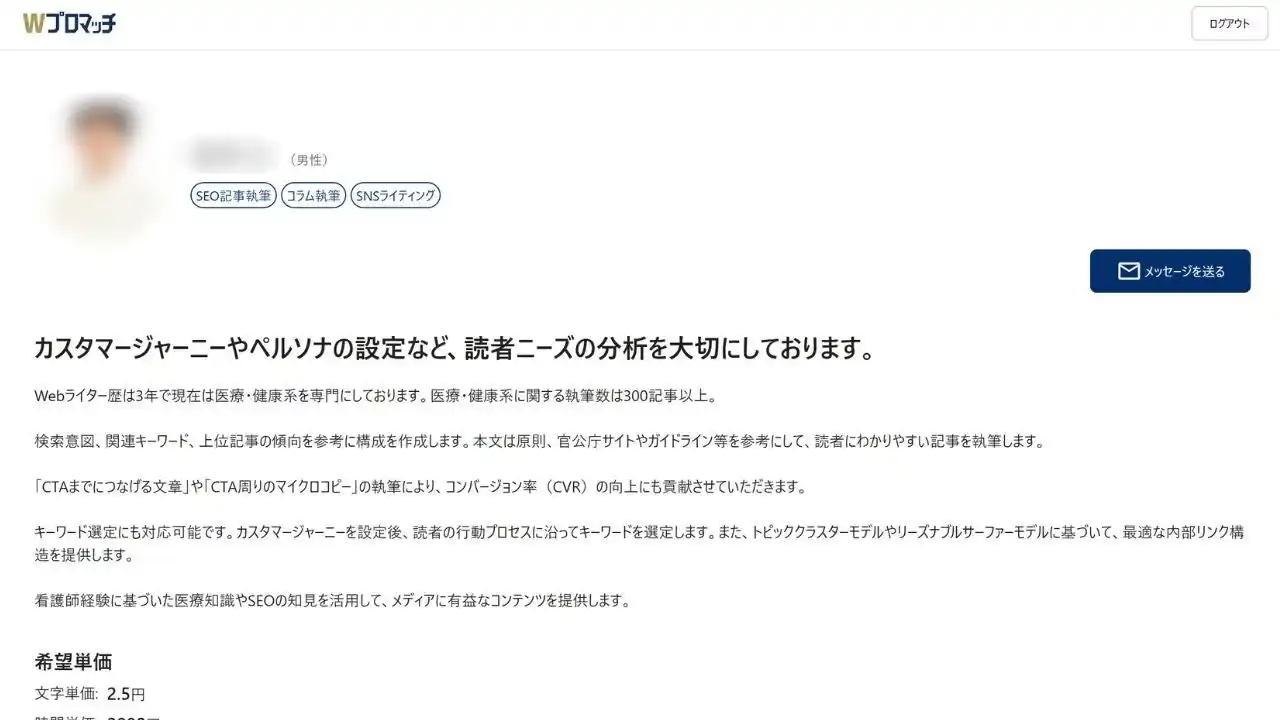This screenshot has height=720, width=1280.
Task: Click the paragraph starting with 看護師経験
Action: point(332,601)
